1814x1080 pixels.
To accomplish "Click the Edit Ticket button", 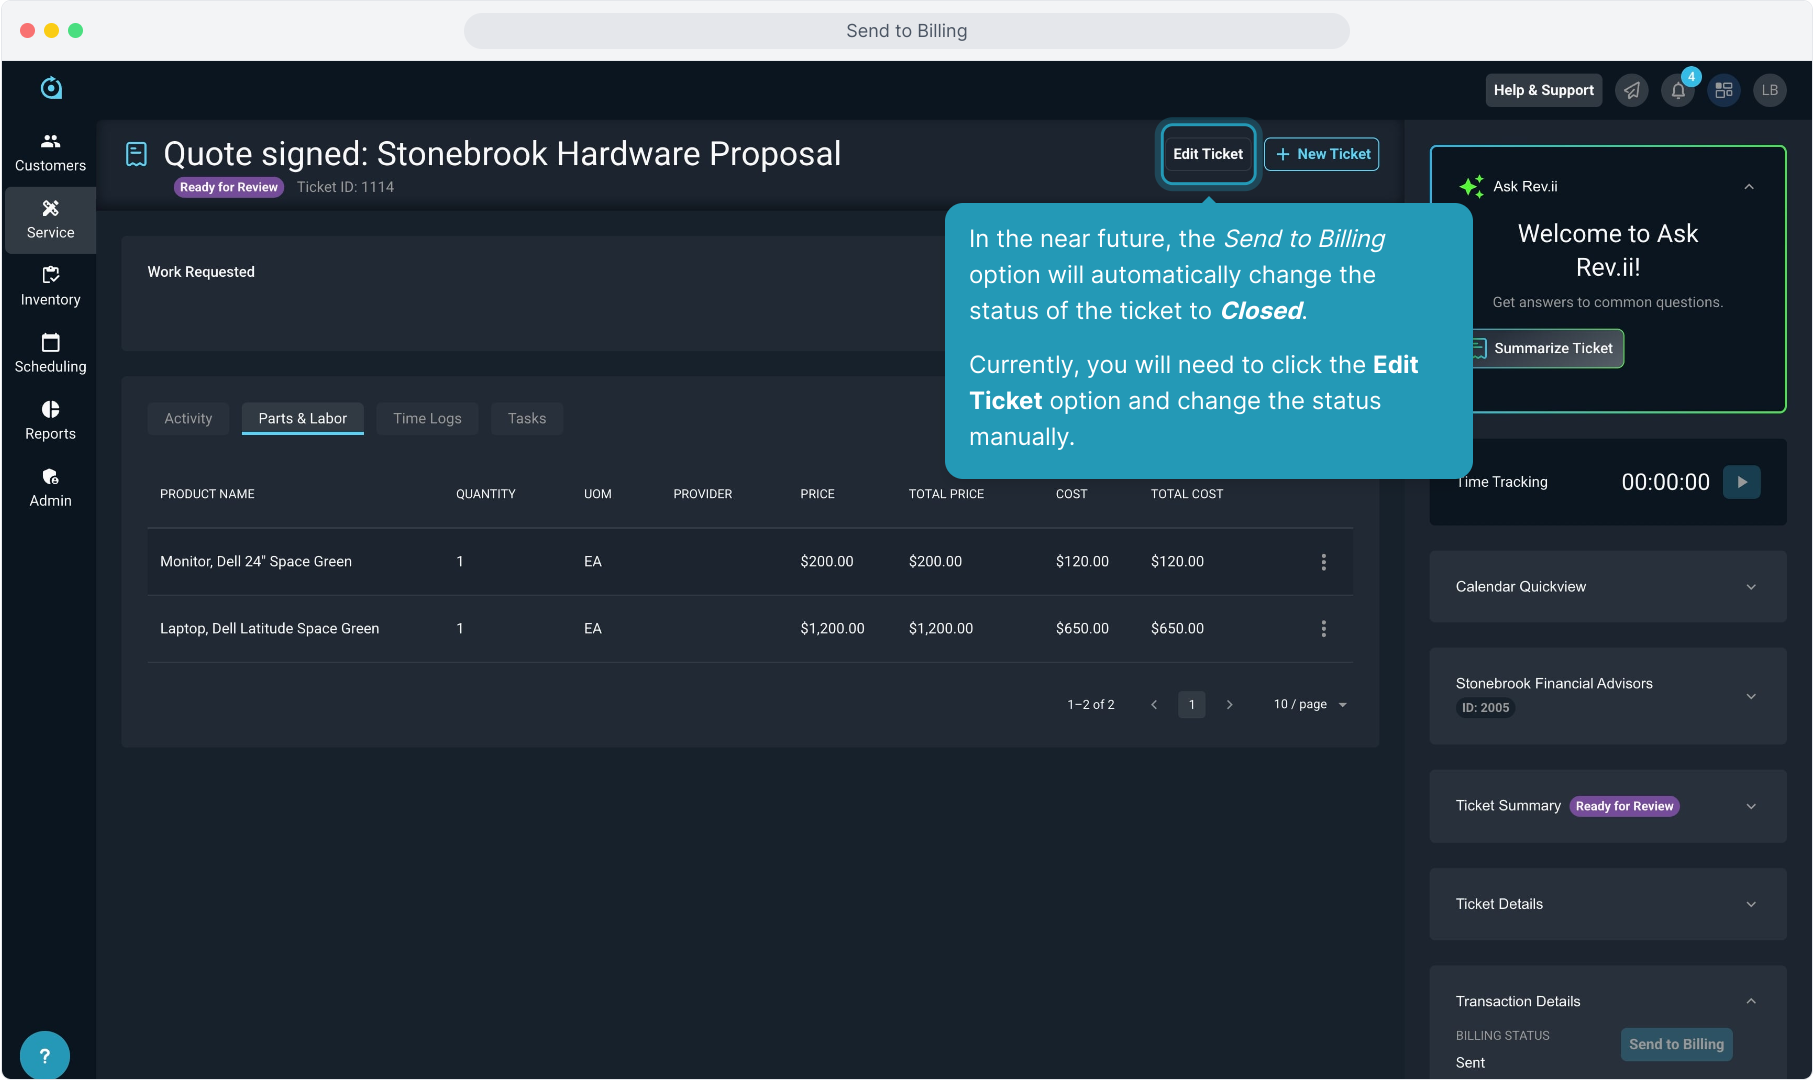I will [1207, 154].
